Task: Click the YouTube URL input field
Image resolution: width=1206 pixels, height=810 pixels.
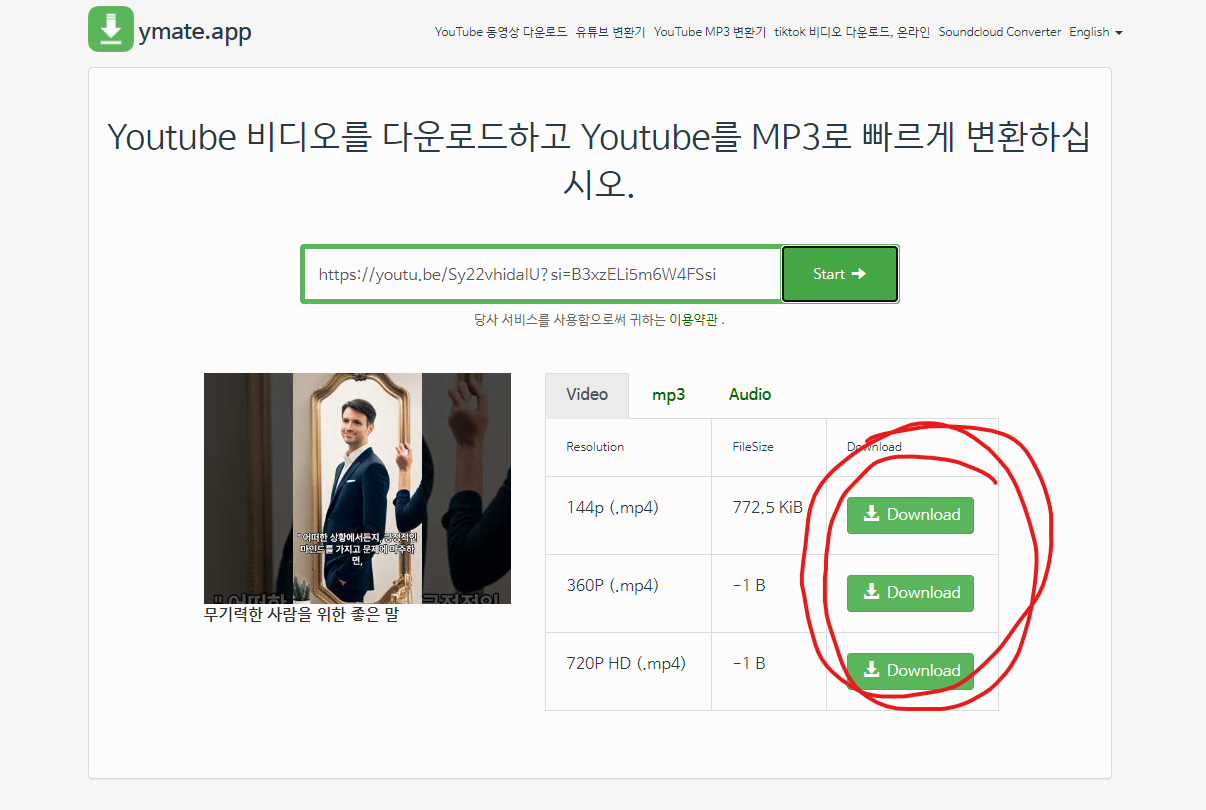Action: (541, 274)
